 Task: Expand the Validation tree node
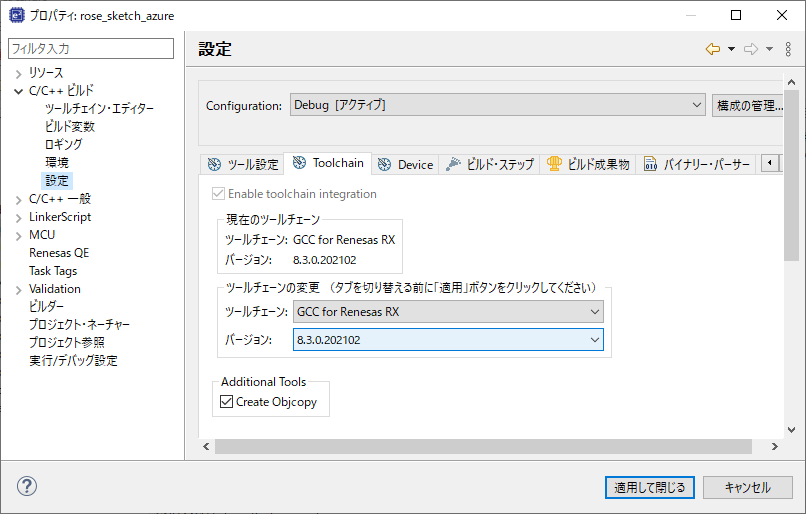point(19,290)
